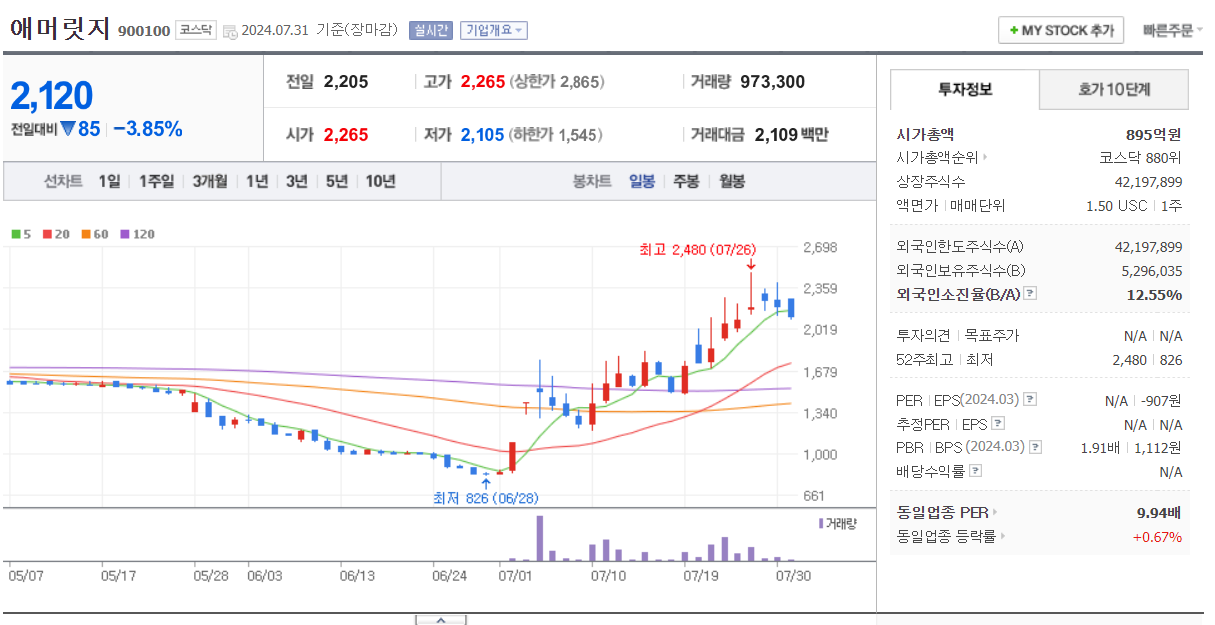Viewport: 1215px width, 625px height.
Task: Switch to the 투자정보 tab
Action: [x=965, y=89]
